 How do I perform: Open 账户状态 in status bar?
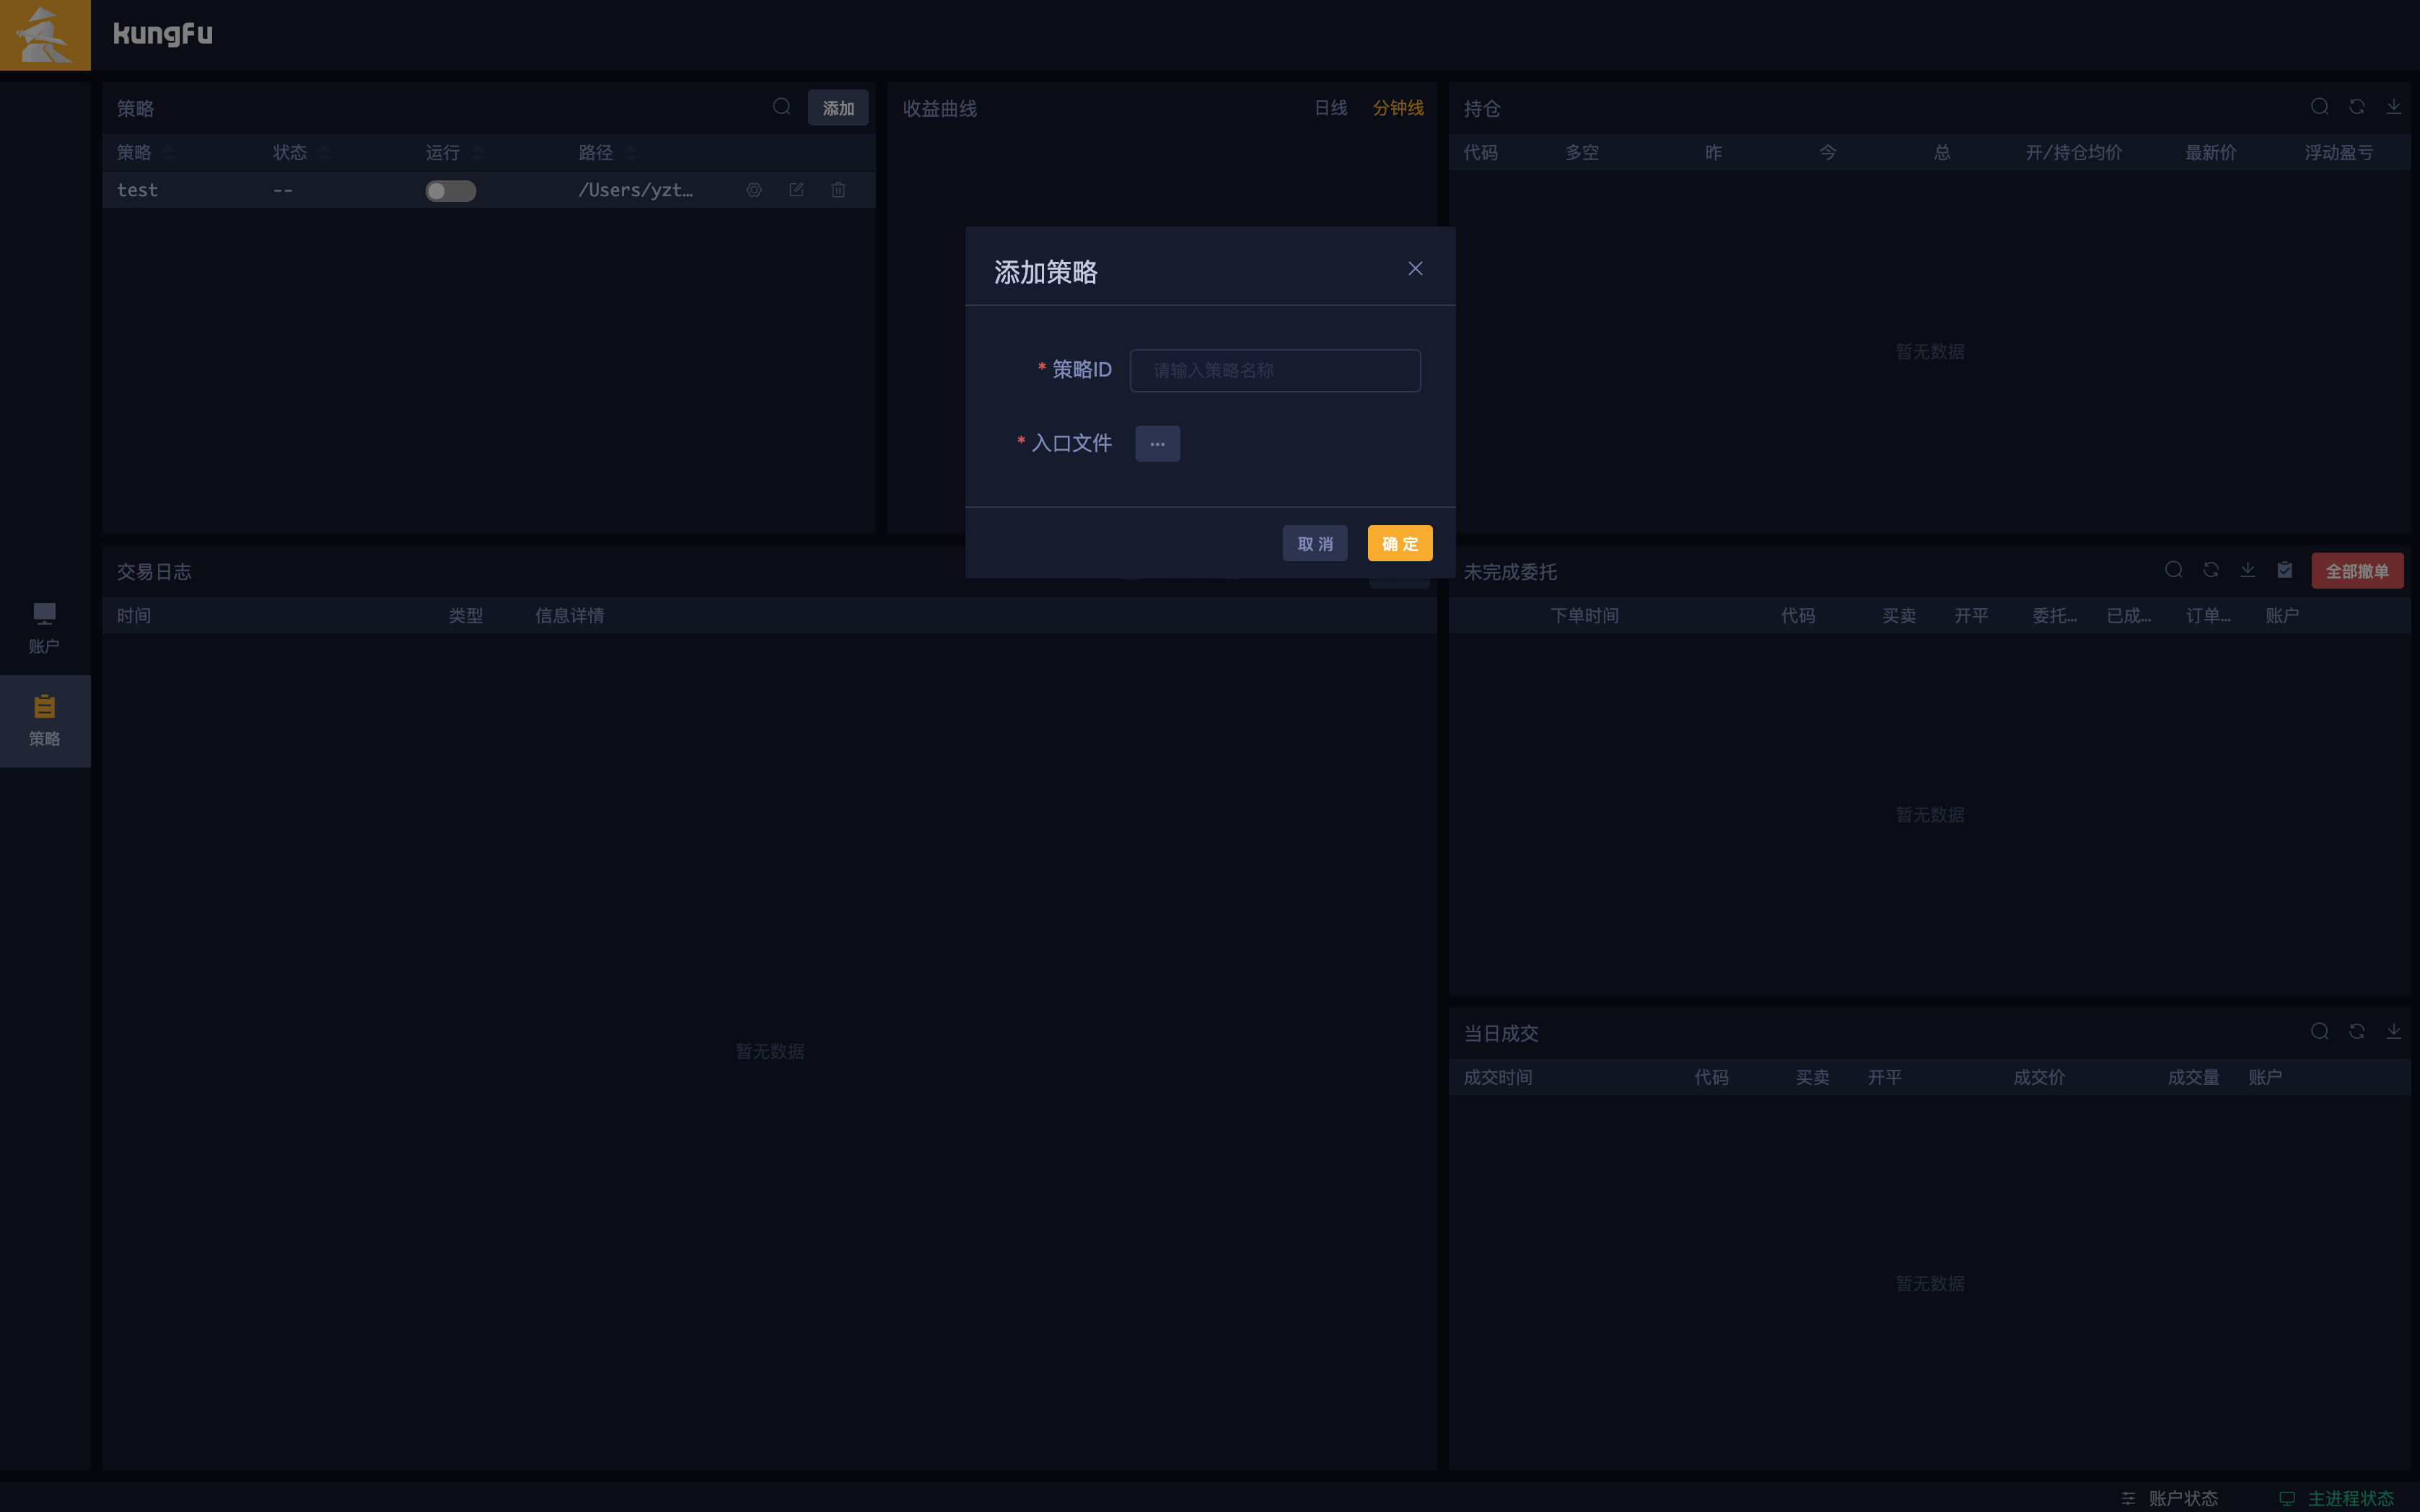point(2170,1498)
